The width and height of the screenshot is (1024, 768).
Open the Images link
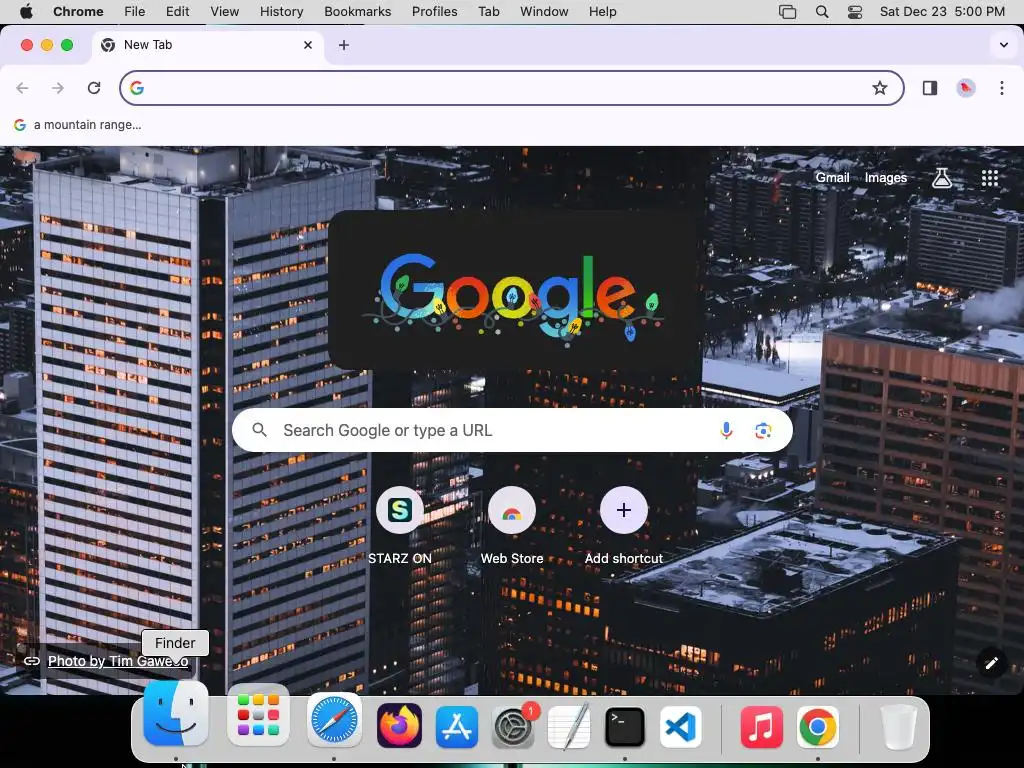point(886,178)
